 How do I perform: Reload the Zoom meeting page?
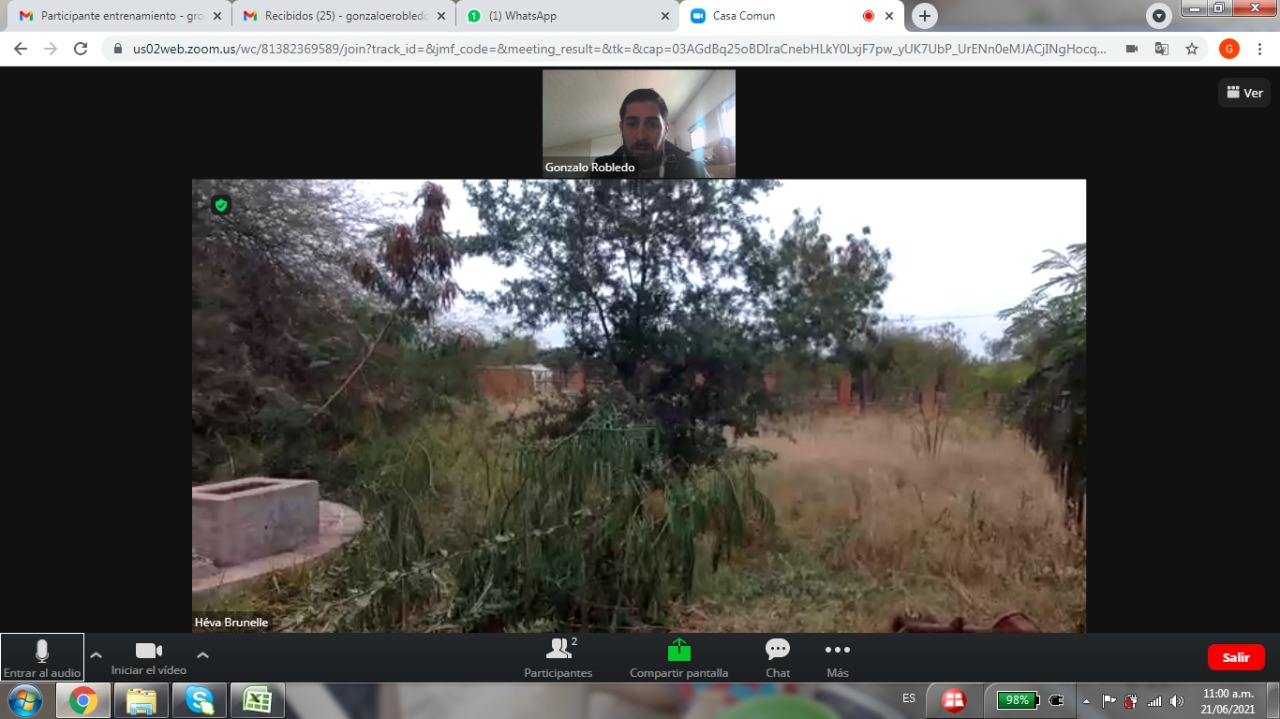81,49
